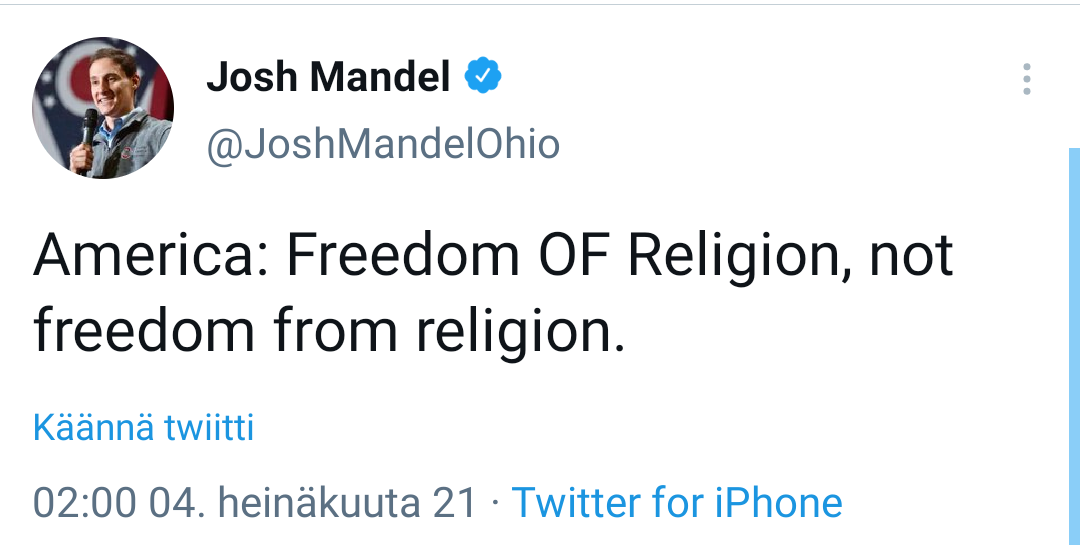This screenshot has width=1080, height=545.
Task: Click the Twitter for iPhone source link
Action: [677, 502]
